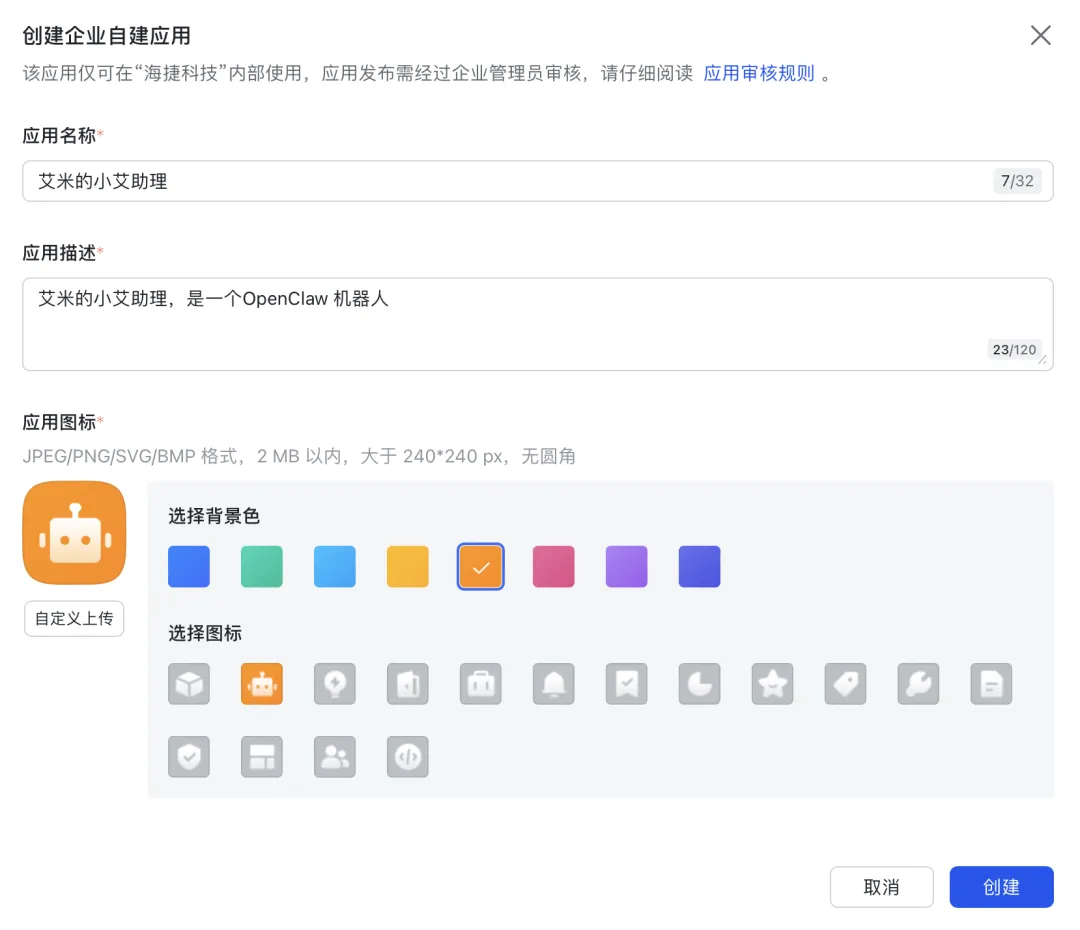Open the 应用审核规则 link

tap(759, 74)
